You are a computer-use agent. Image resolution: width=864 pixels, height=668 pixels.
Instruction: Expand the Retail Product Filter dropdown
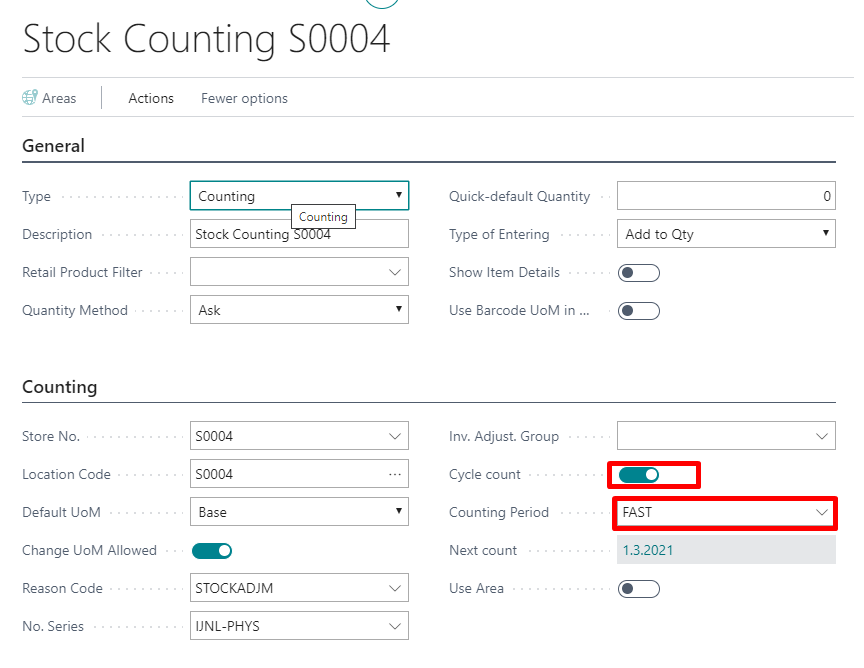[395, 272]
